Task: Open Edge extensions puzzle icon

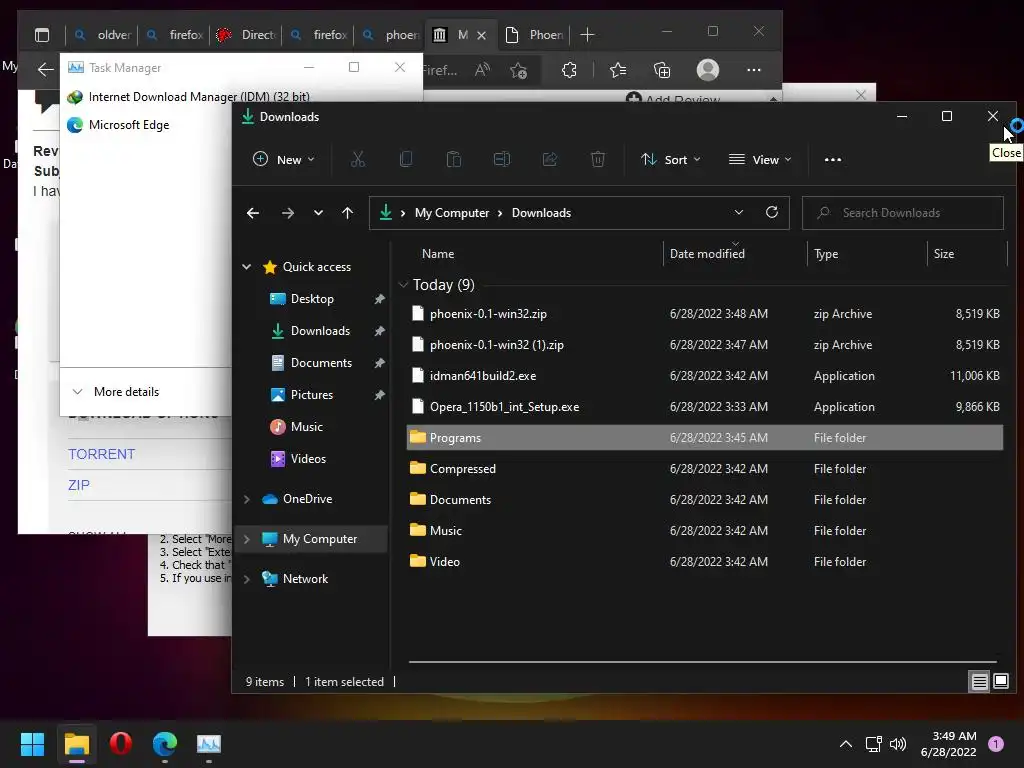Action: [x=569, y=70]
